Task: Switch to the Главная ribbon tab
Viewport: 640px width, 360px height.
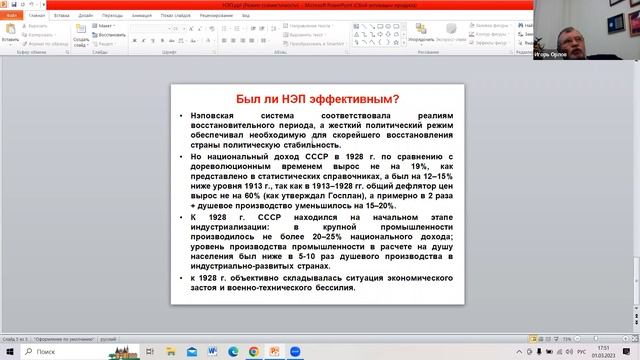Action: click(x=37, y=16)
